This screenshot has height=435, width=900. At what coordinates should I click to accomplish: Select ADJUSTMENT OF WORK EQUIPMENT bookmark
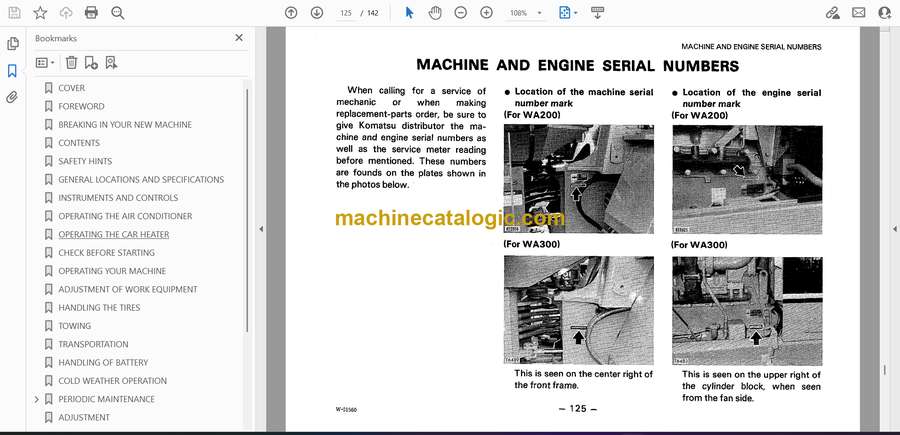click(127, 289)
